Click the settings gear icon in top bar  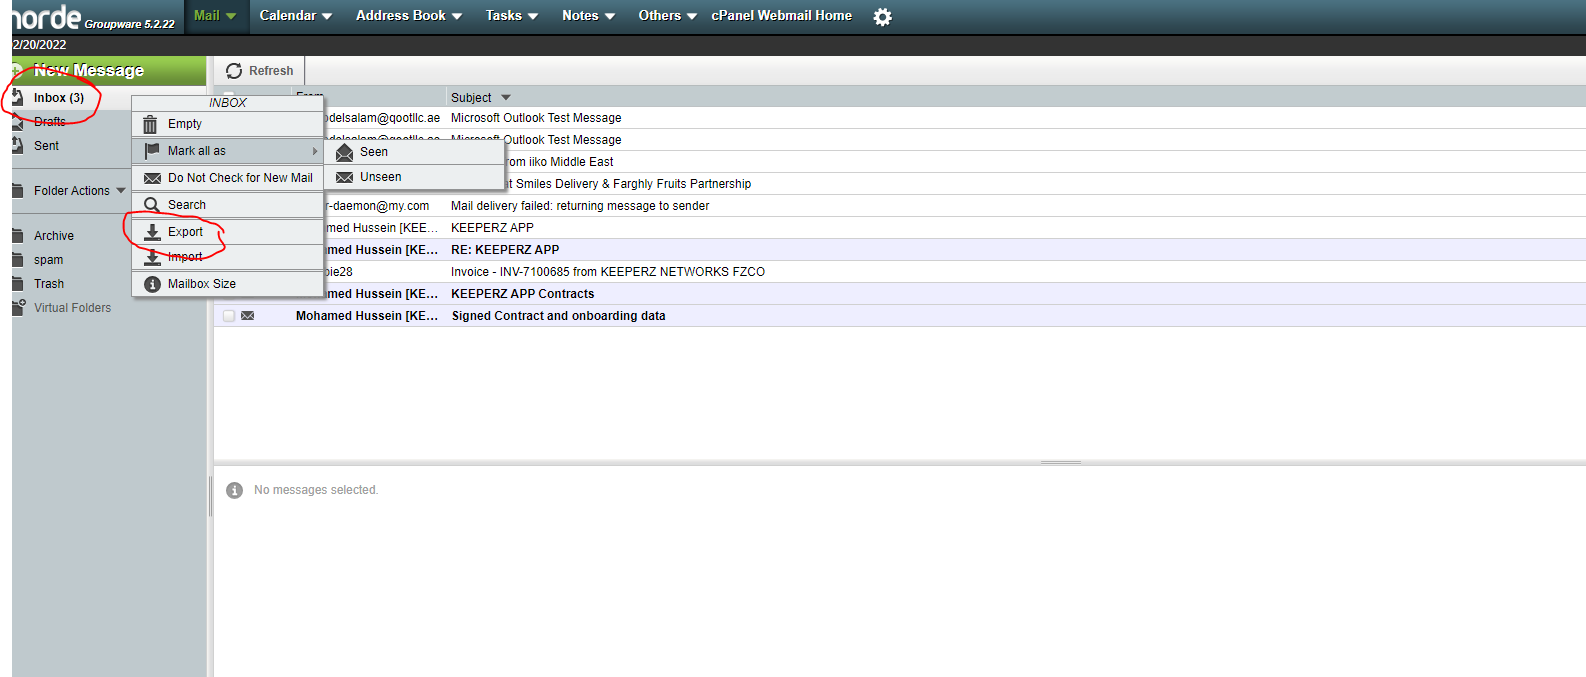point(882,17)
